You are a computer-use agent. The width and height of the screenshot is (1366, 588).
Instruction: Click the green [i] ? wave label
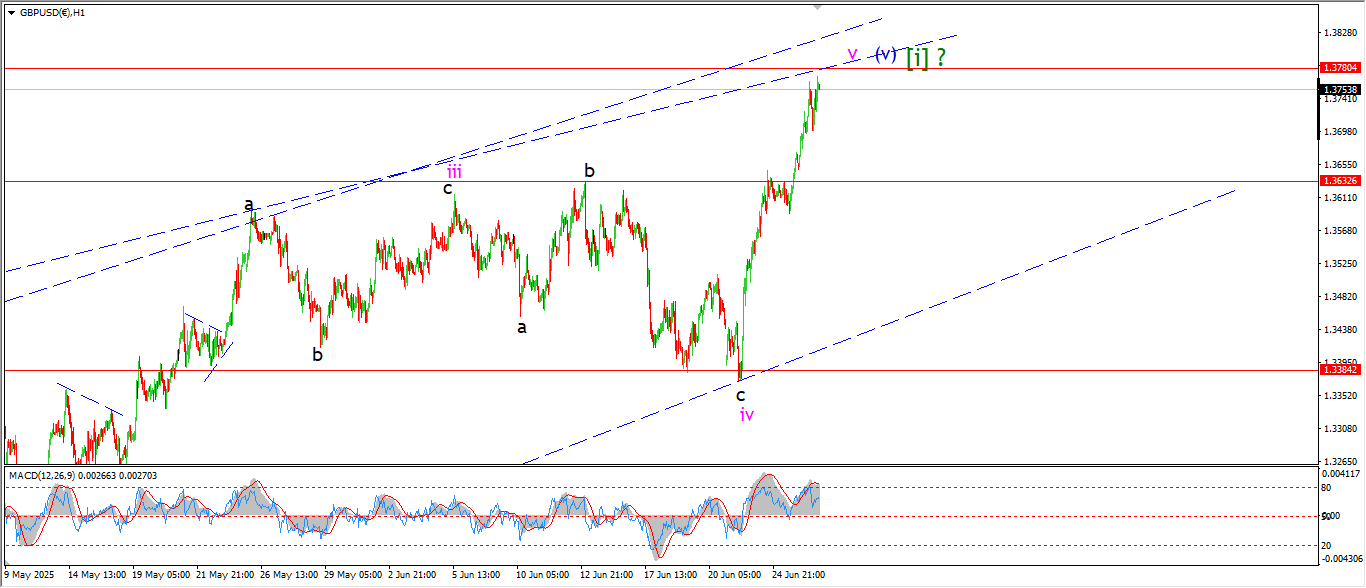(x=924, y=58)
